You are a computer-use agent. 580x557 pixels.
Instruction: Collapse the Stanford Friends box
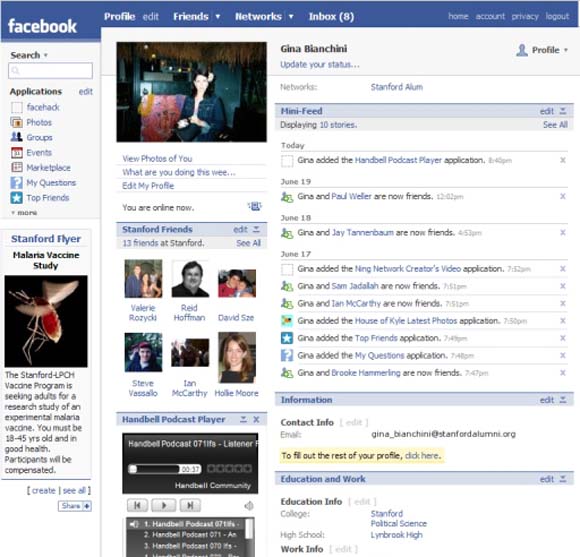[x=256, y=229]
